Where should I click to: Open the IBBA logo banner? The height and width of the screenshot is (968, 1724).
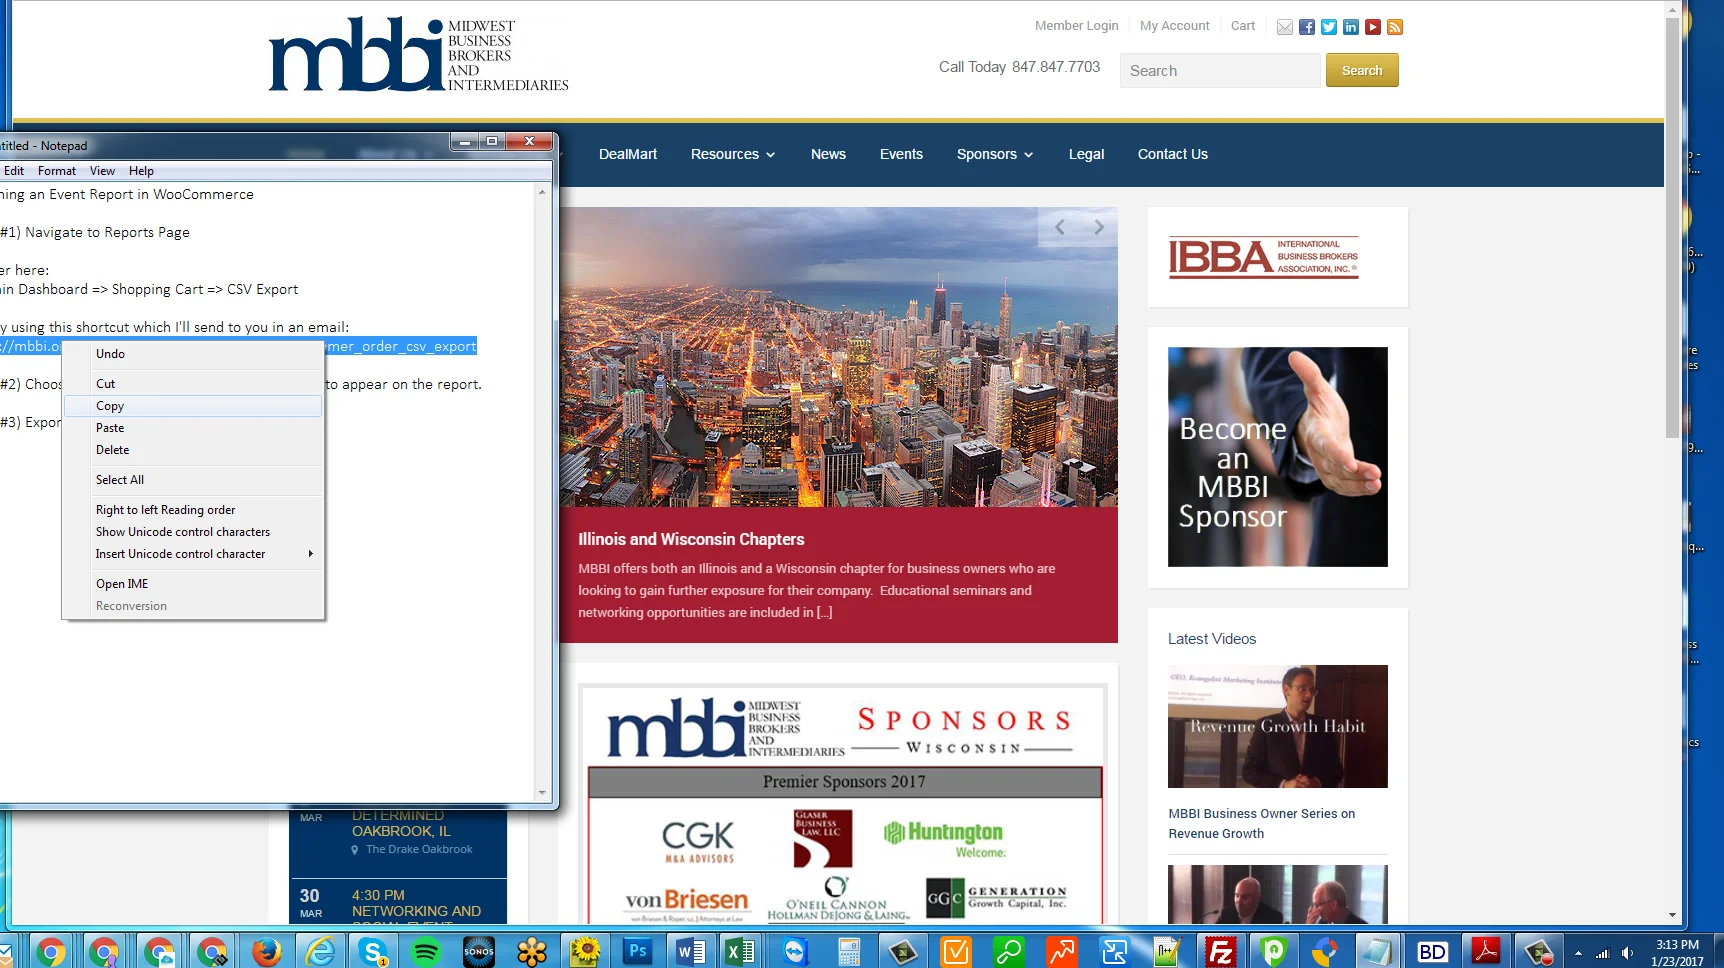pos(1264,257)
